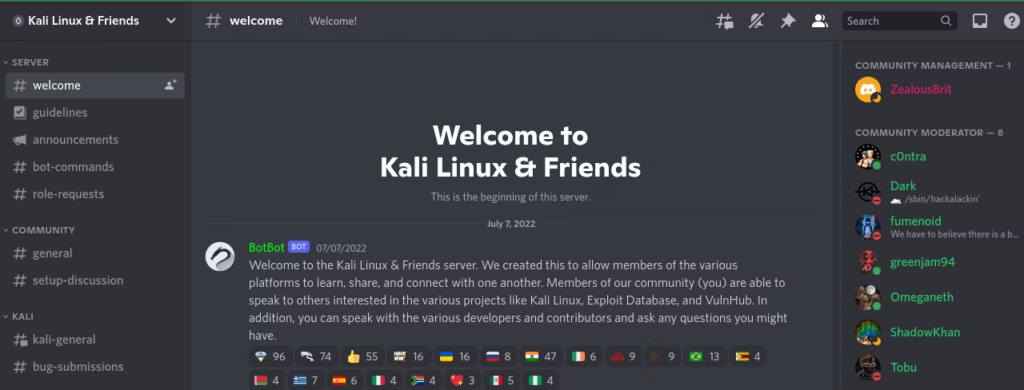Open the Help question mark icon

(1011, 21)
